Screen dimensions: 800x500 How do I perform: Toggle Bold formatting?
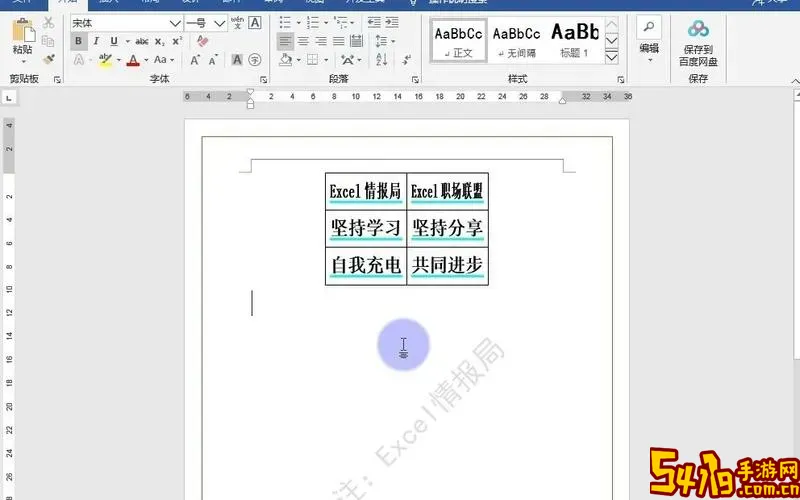coord(79,41)
